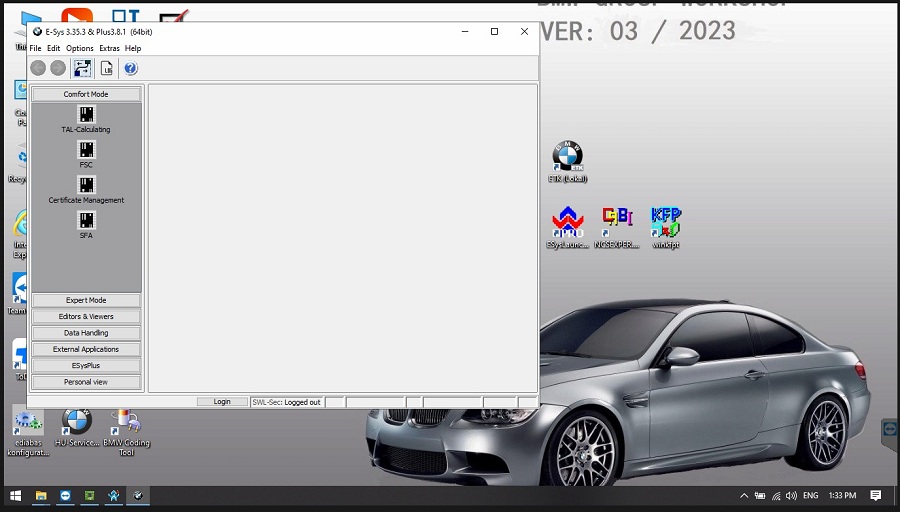This screenshot has width=900, height=512.
Task: Open TAL-Calculating module icon
Action: 86,114
